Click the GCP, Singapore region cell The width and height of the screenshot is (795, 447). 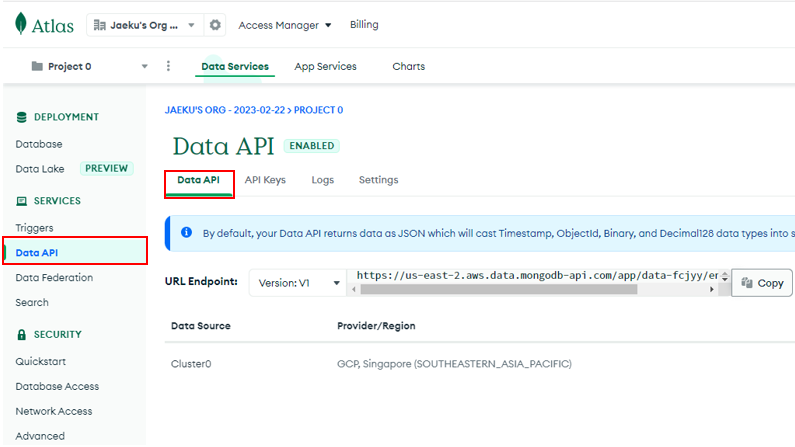point(454,364)
